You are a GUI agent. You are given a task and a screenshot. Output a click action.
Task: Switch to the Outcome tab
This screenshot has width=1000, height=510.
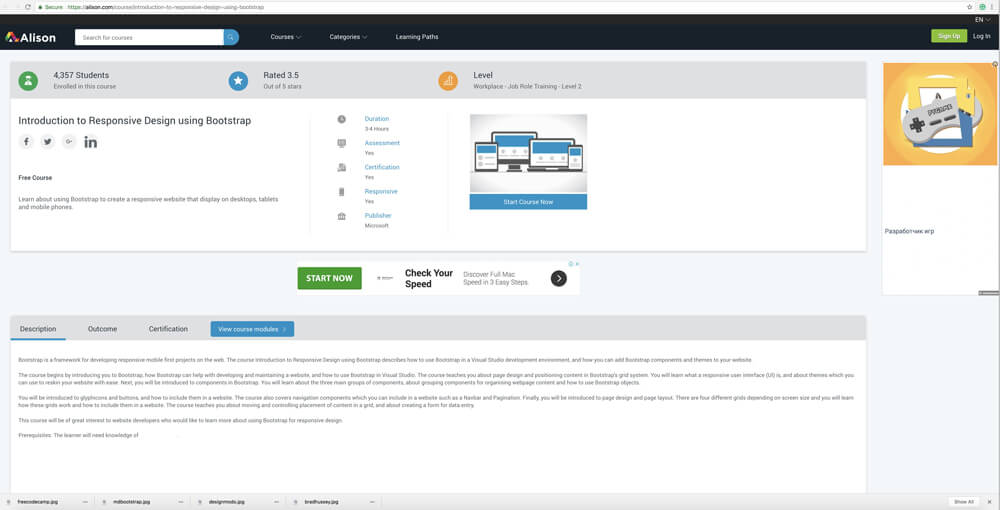[103, 329]
